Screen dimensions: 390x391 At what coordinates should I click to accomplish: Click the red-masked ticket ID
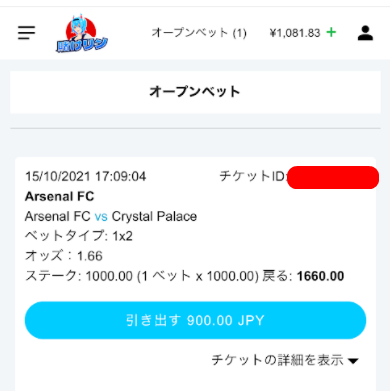tap(333, 177)
